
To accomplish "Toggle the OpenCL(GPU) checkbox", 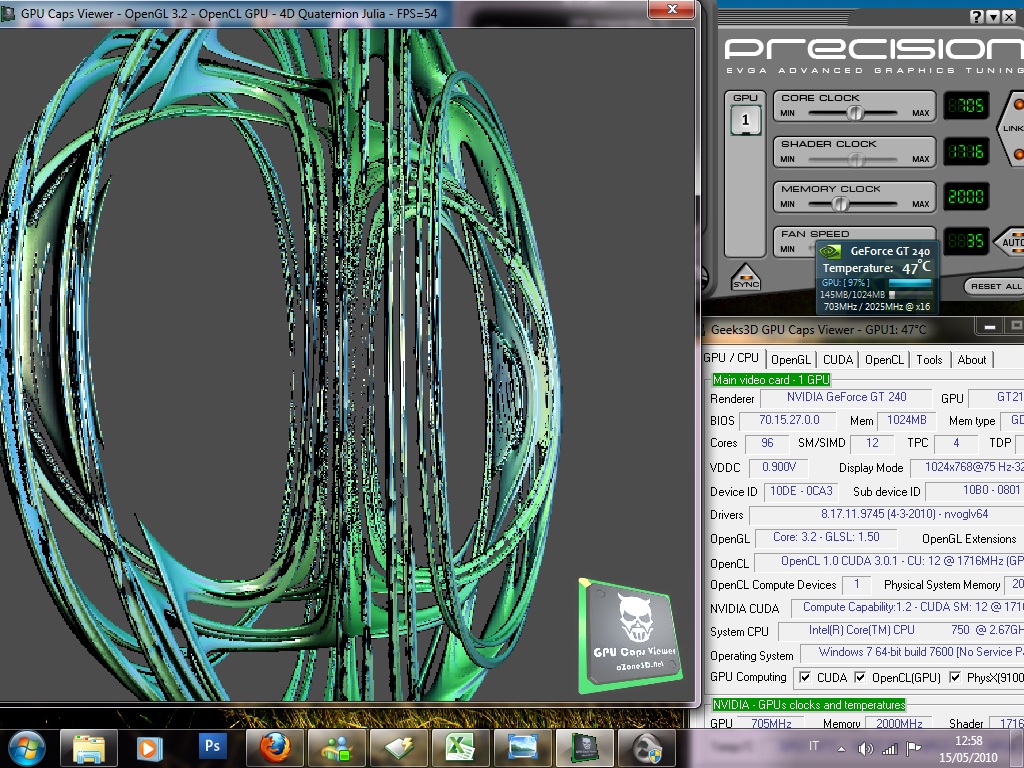I will 860,678.
